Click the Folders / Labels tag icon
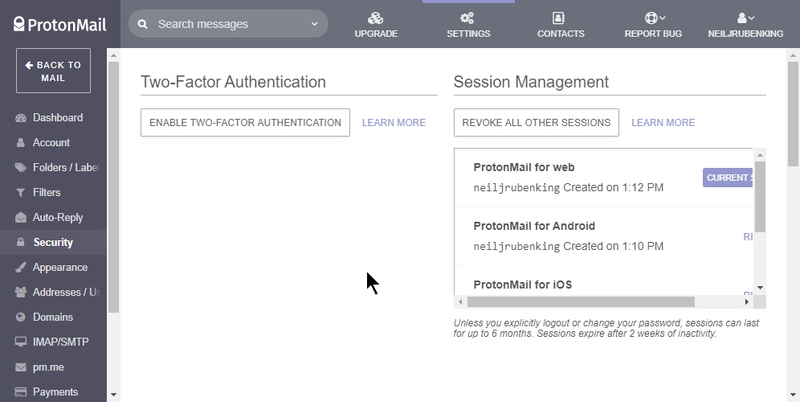Screen dimensions: 800x402 click(20, 168)
